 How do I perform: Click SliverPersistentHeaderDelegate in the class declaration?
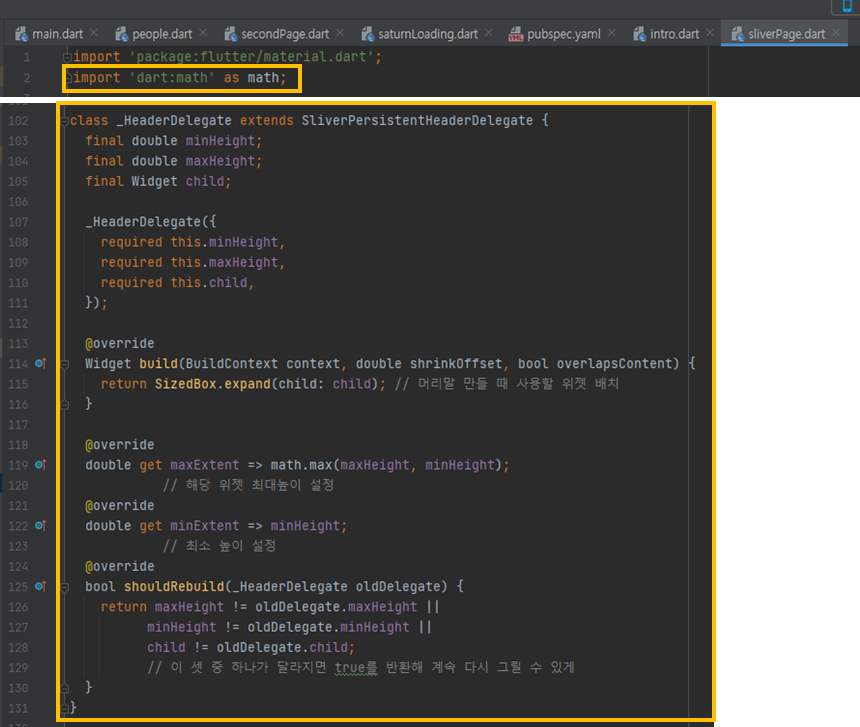(x=417, y=121)
